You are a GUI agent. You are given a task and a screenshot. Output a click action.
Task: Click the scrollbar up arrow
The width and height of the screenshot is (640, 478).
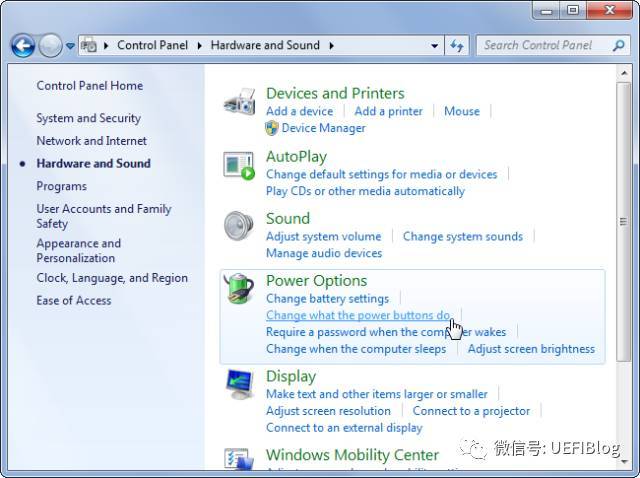pyautogui.click(x=624, y=73)
